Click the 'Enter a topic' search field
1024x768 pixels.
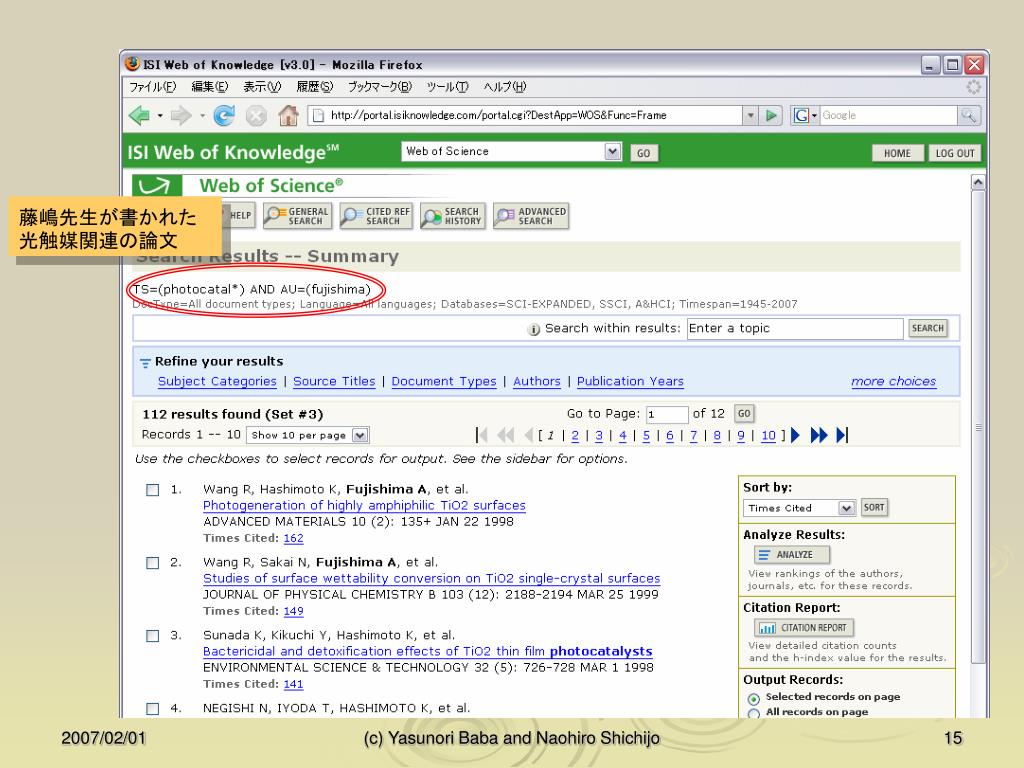(795, 328)
